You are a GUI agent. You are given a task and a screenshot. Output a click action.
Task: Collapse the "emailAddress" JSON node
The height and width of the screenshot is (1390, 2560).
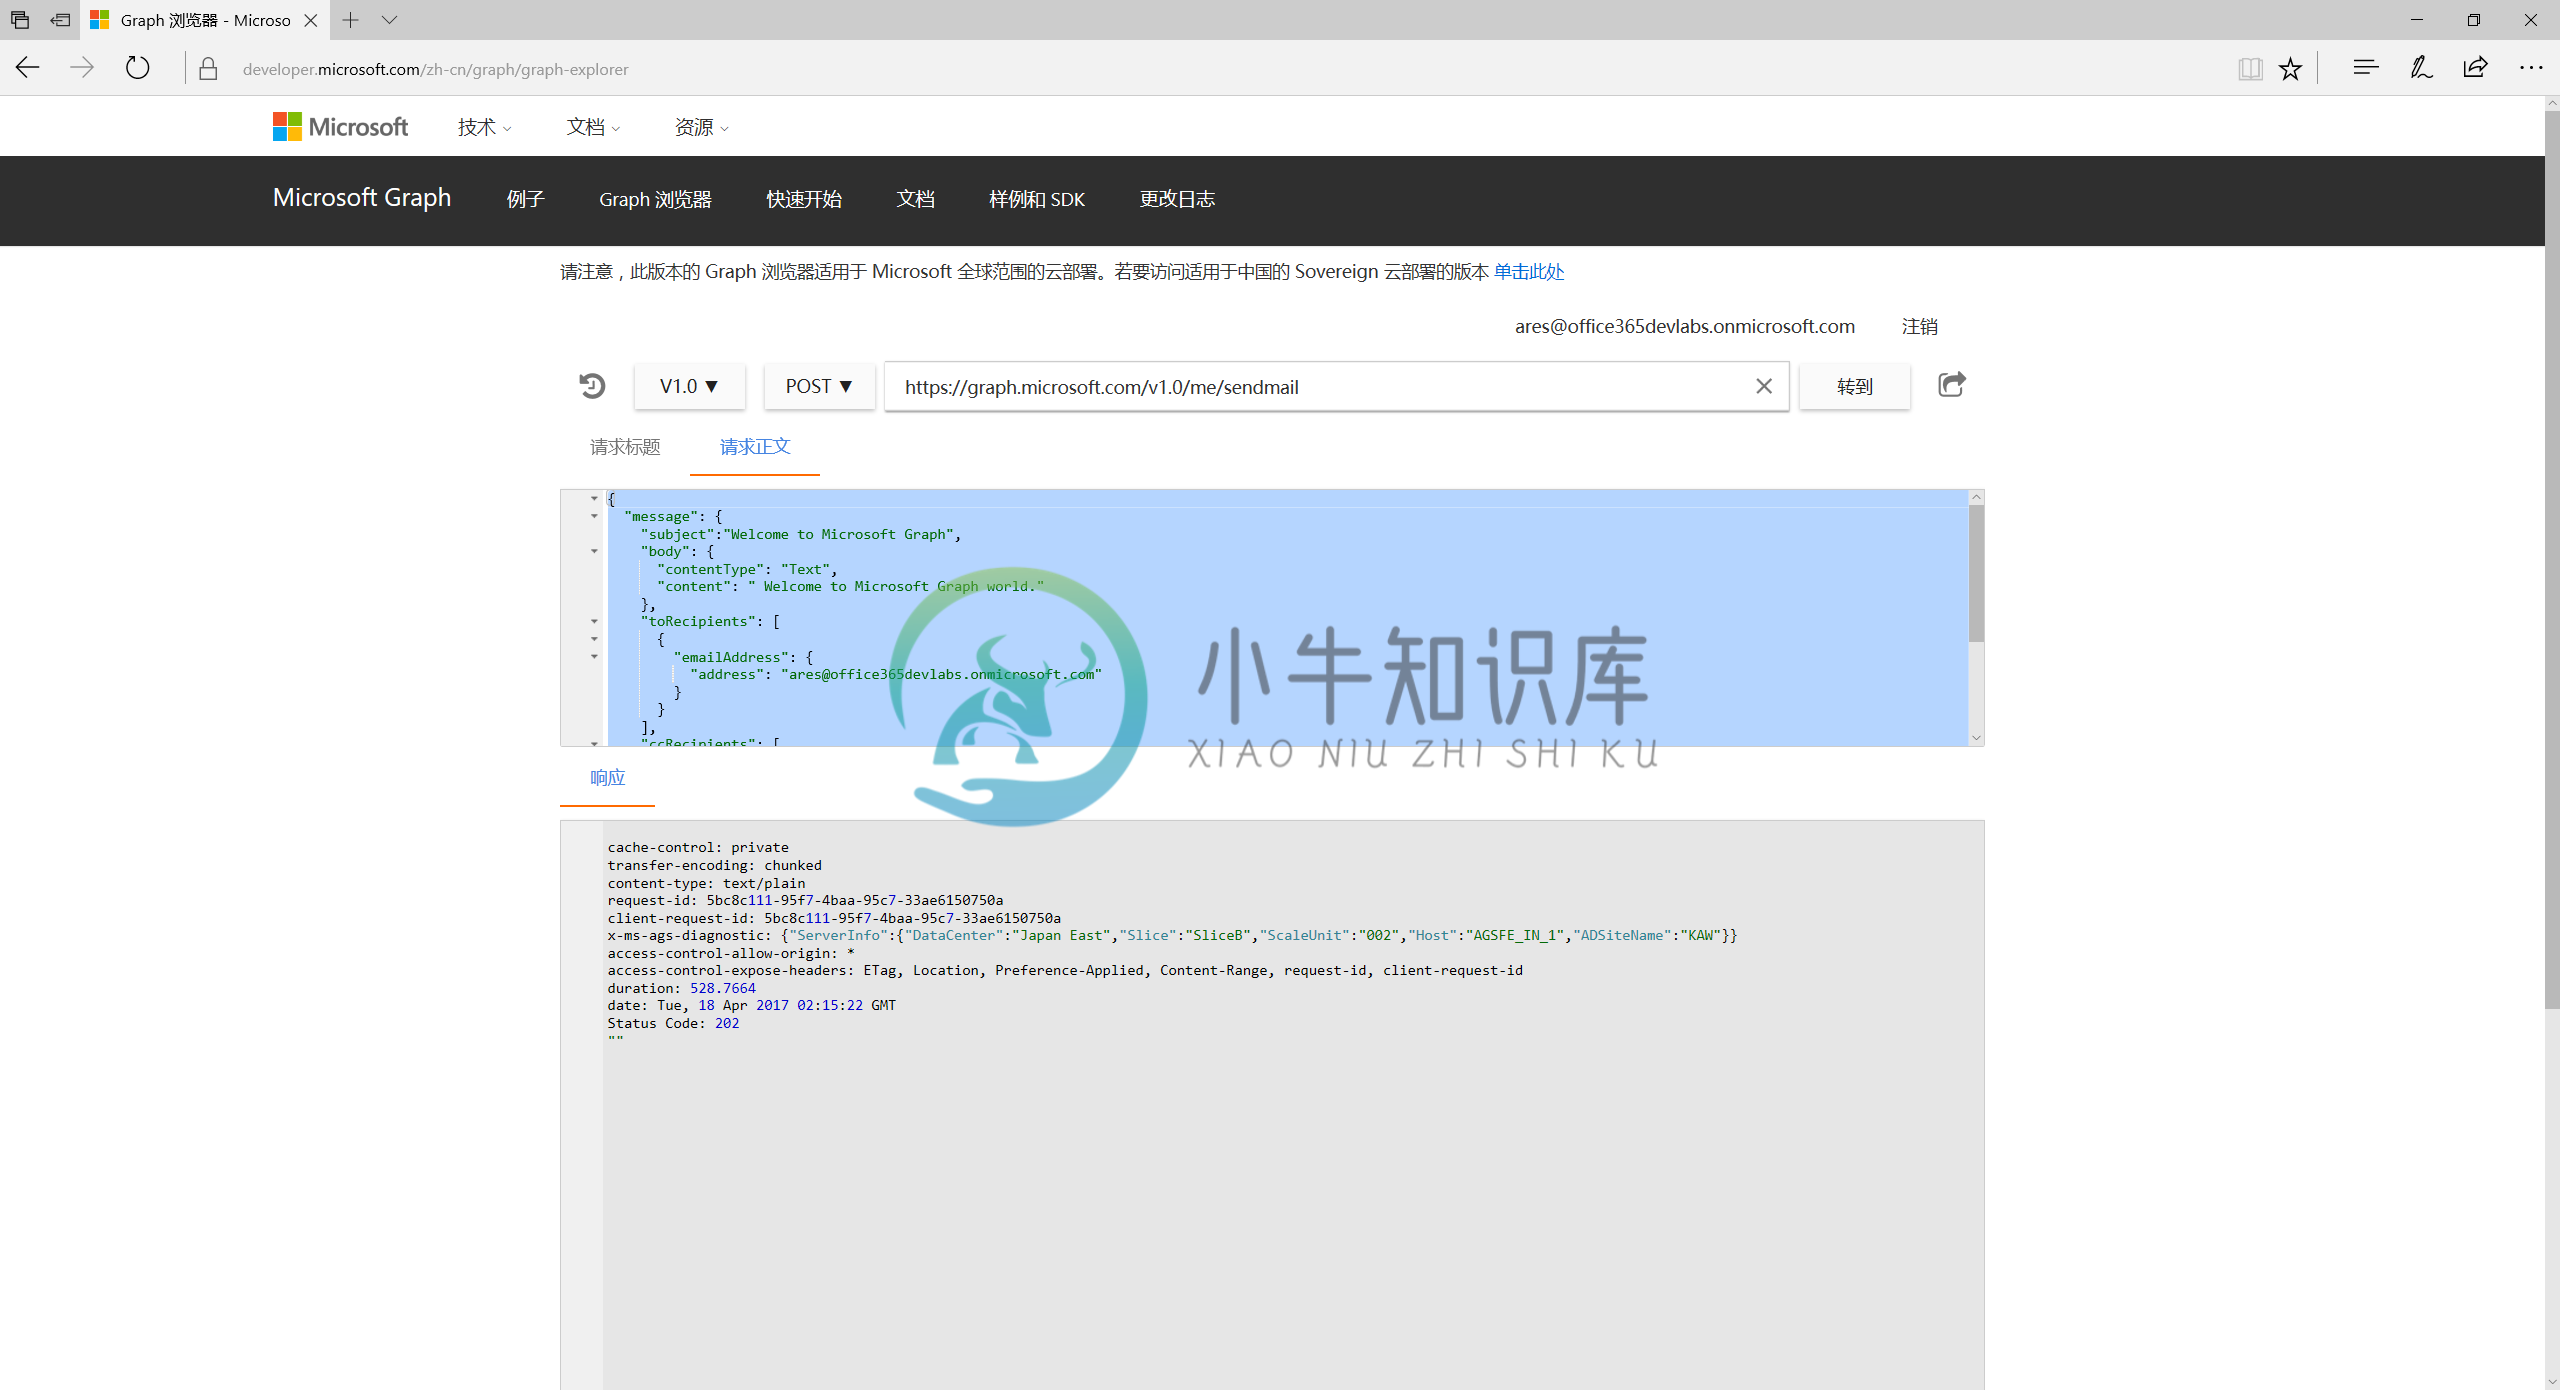coord(594,657)
